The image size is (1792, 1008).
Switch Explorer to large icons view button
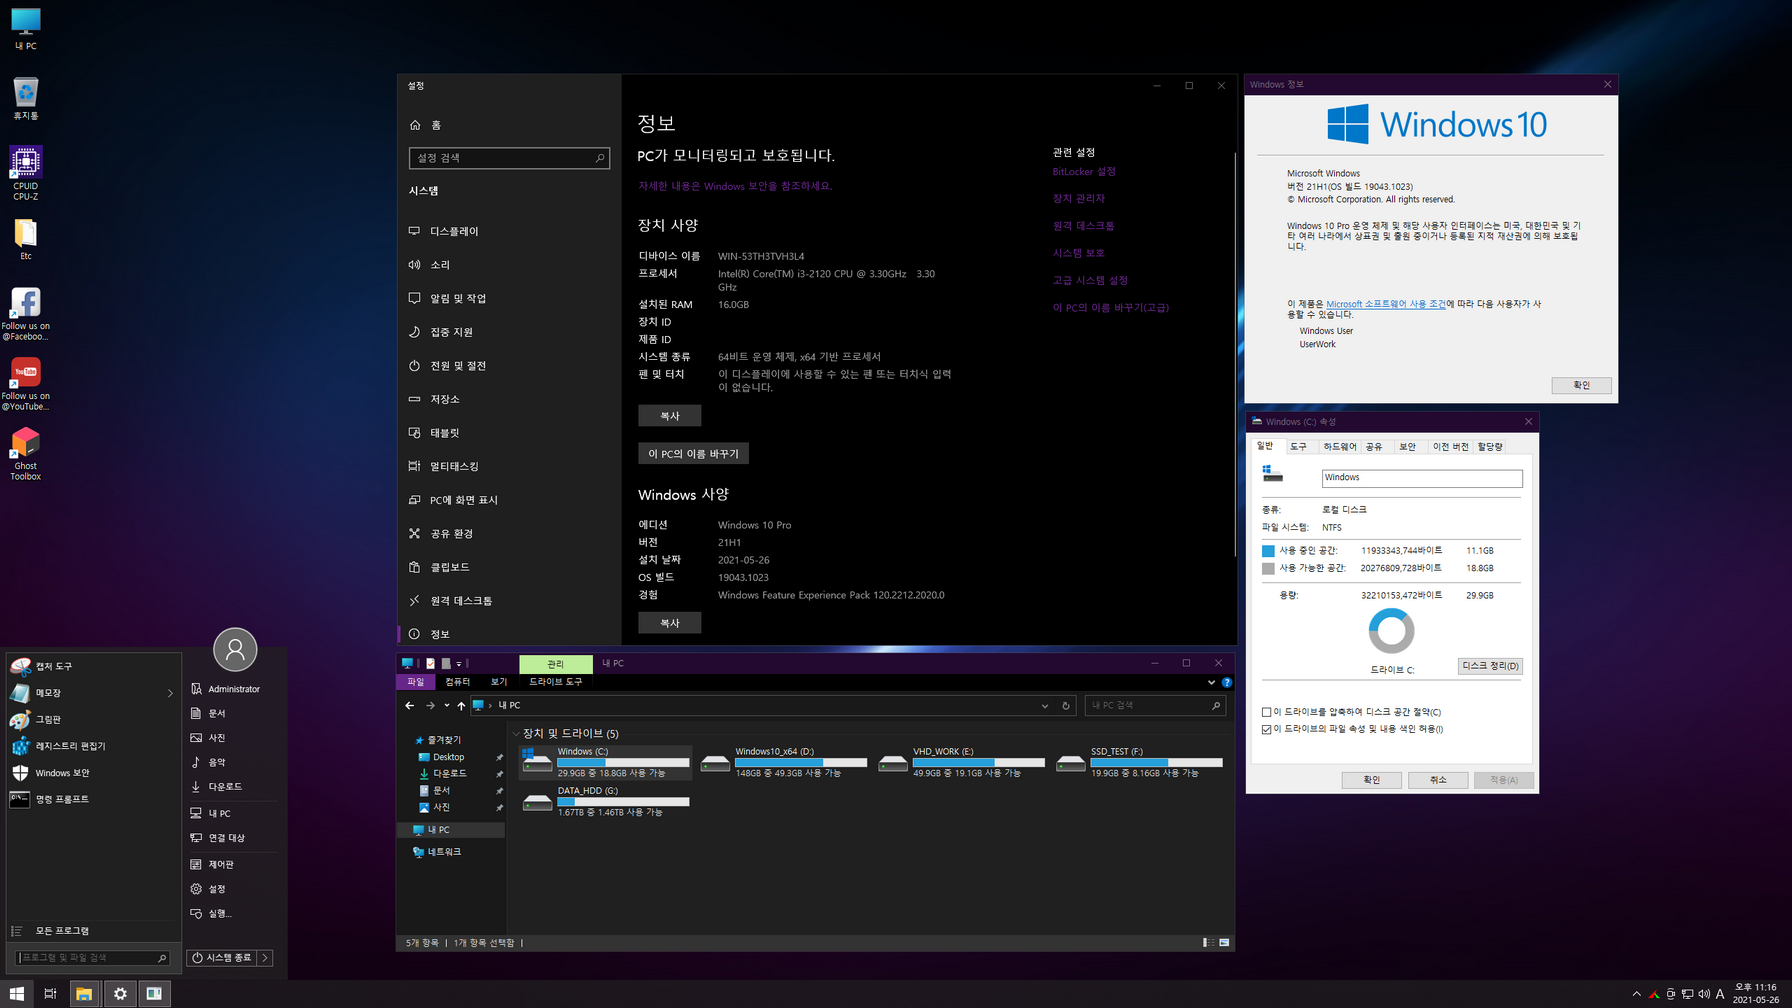(1224, 943)
